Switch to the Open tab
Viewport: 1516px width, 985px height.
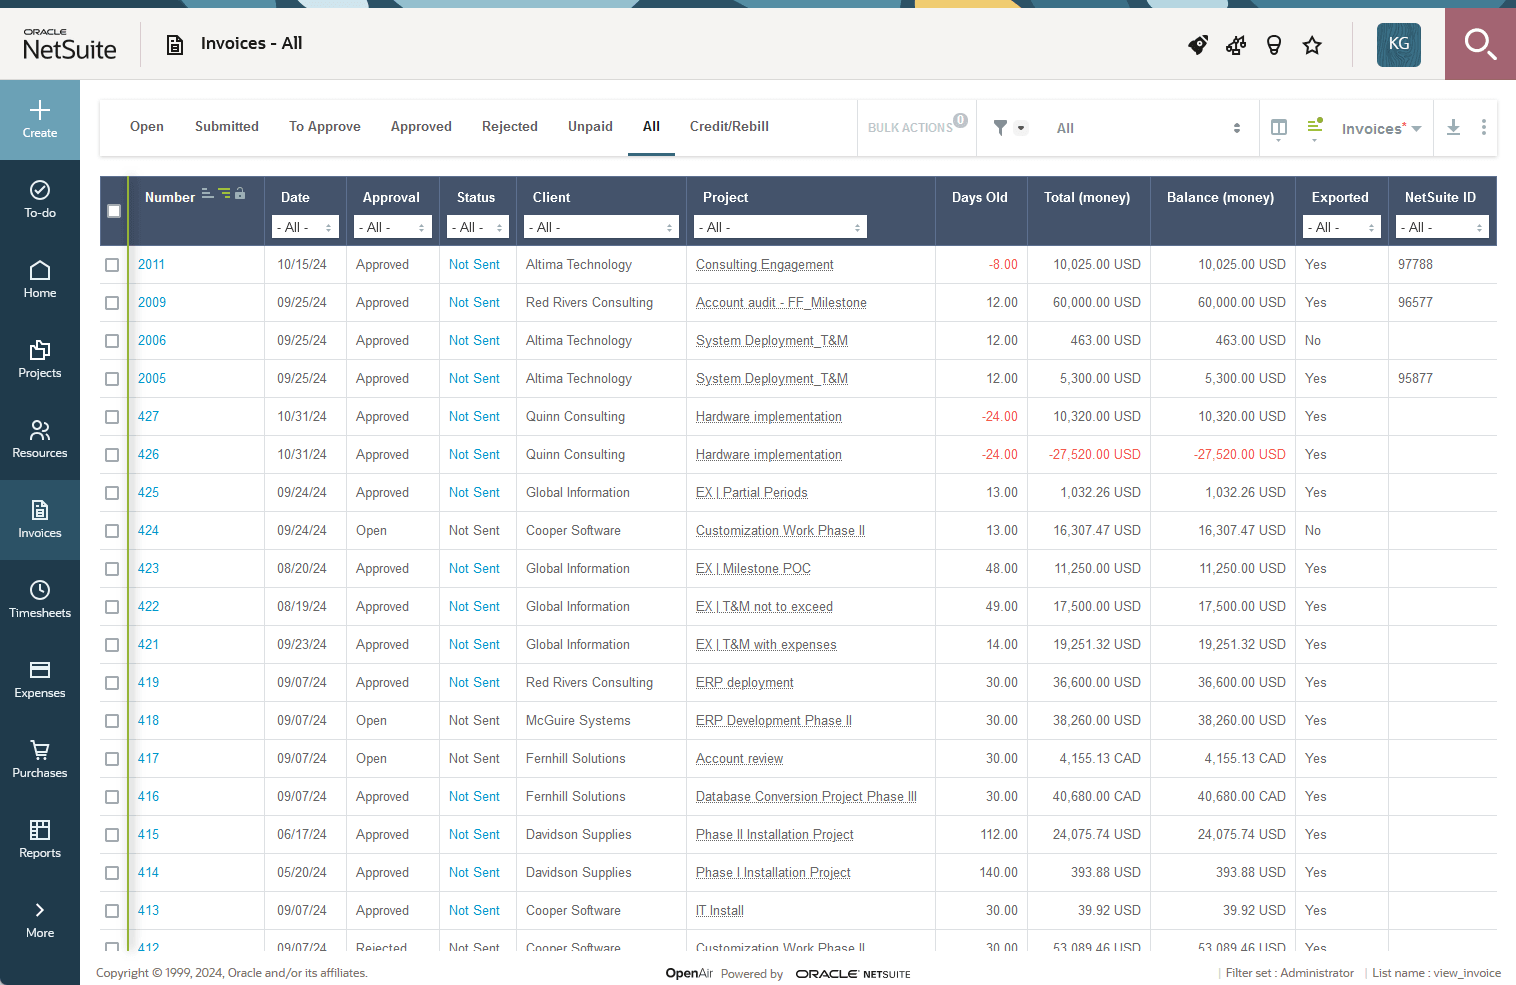(x=147, y=127)
